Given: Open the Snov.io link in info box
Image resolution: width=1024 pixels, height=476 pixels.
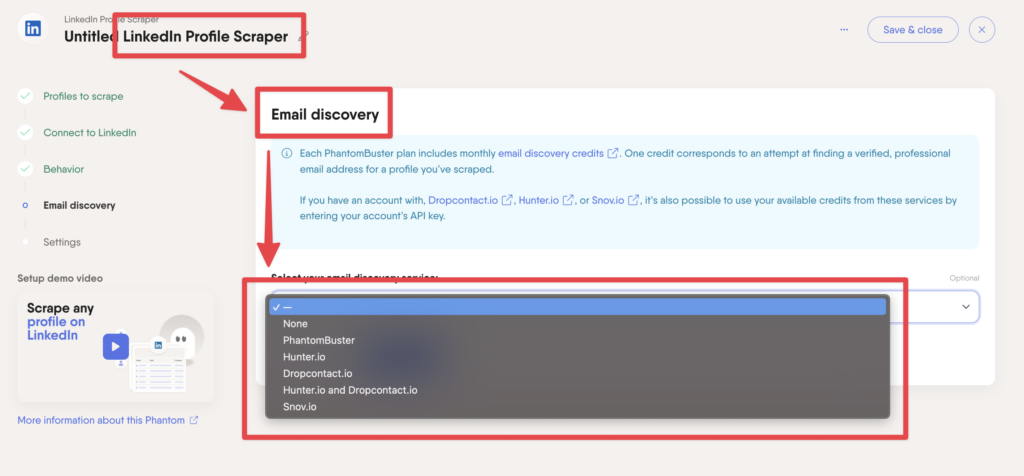Looking at the screenshot, I should click(610, 200).
